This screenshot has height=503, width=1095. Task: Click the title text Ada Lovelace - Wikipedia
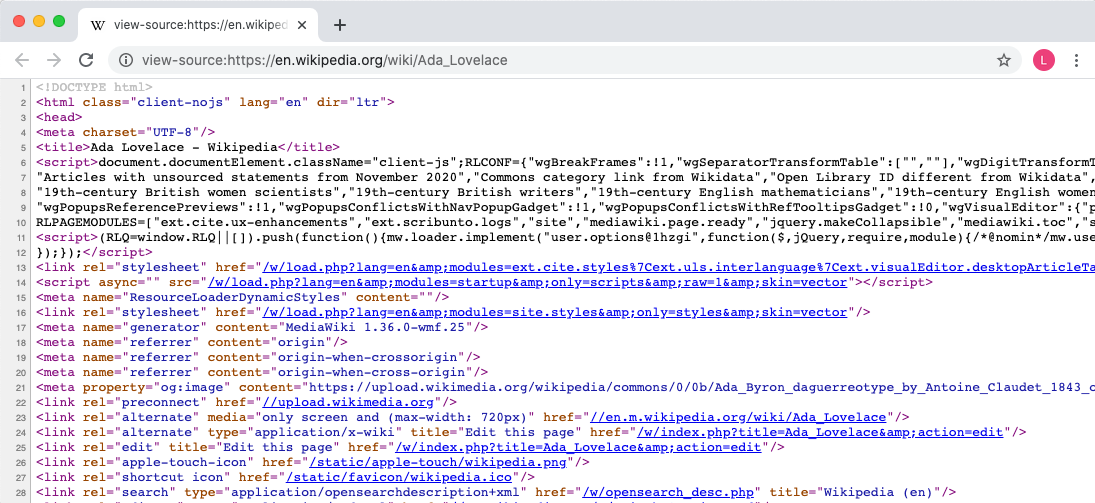[x=184, y=147]
